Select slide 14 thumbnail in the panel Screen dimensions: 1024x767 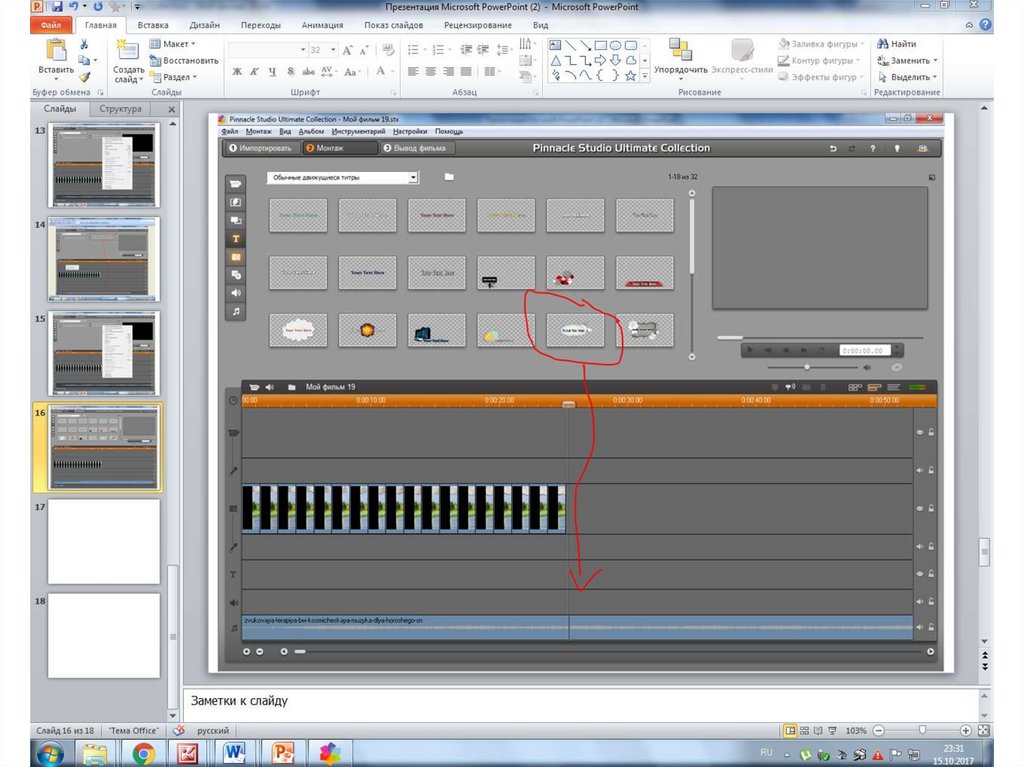point(104,259)
